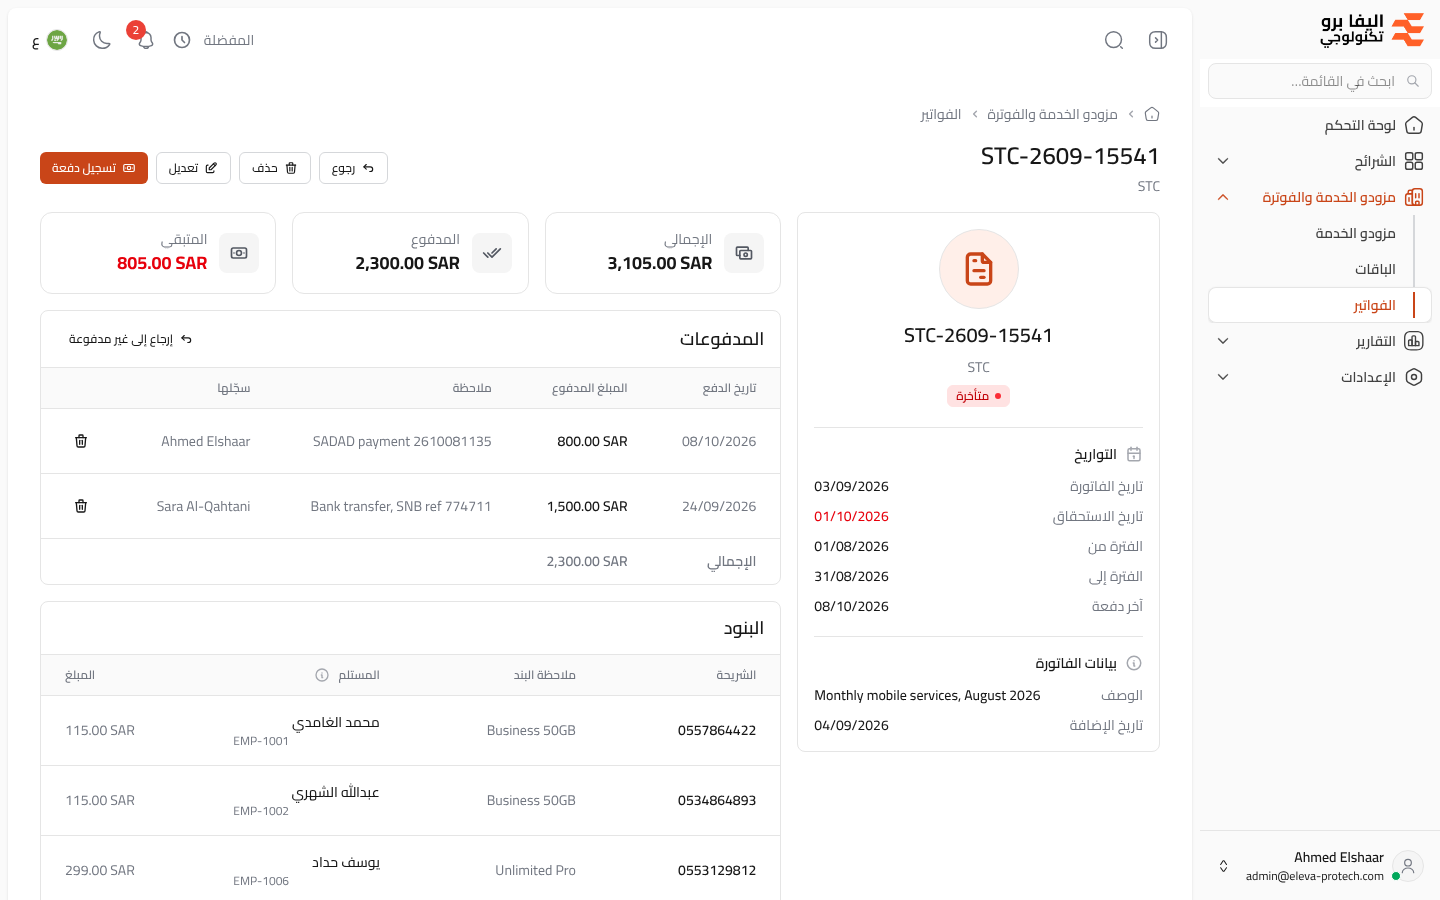This screenshot has width=1440, height=900.
Task: Click the search magnifier icon in top bar
Action: coord(1114,40)
